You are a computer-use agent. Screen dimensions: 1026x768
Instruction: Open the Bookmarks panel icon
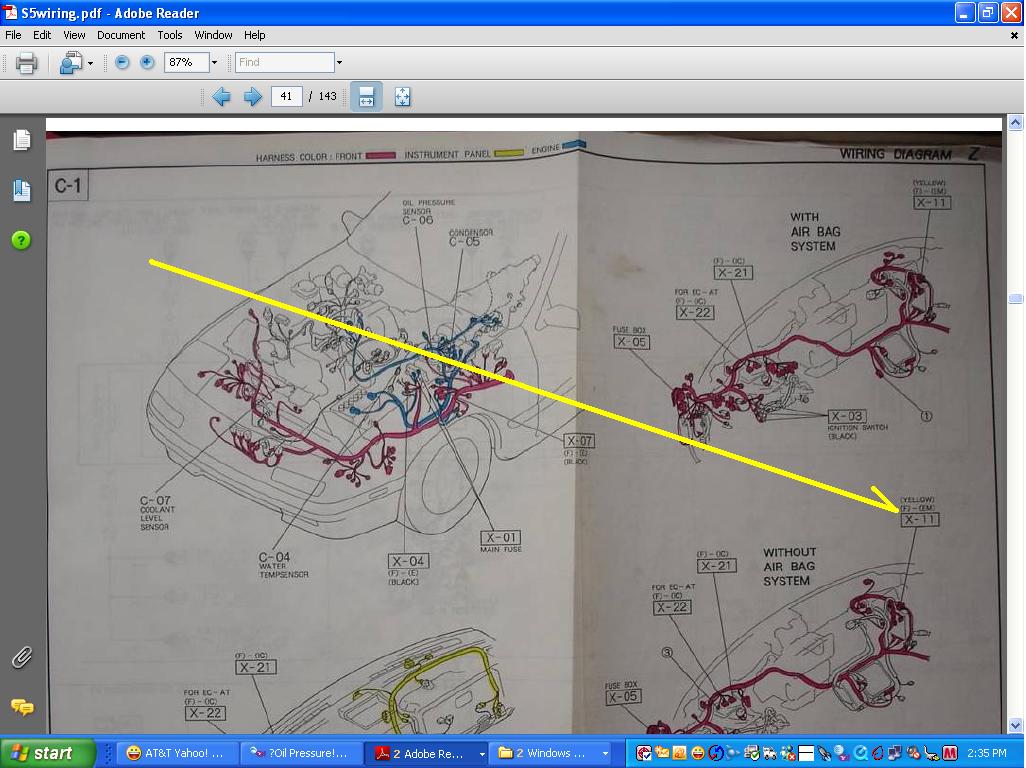coord(22,190)
